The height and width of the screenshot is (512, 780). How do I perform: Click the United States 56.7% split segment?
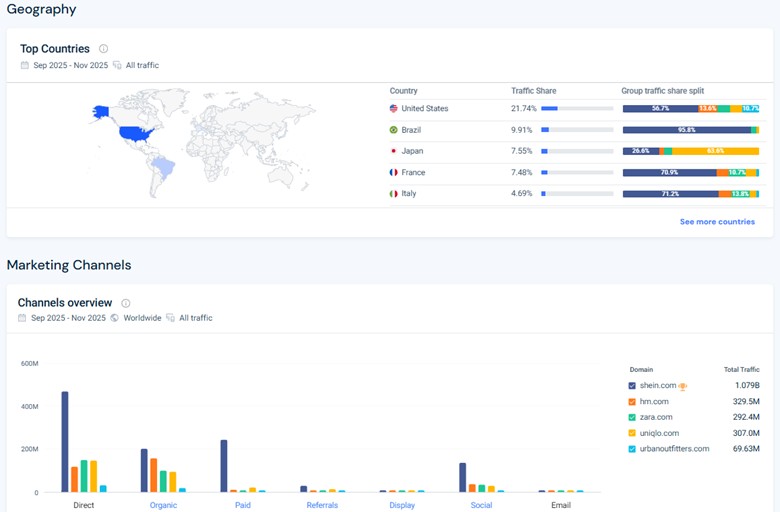pyautogui.click(x=661, y=108)
